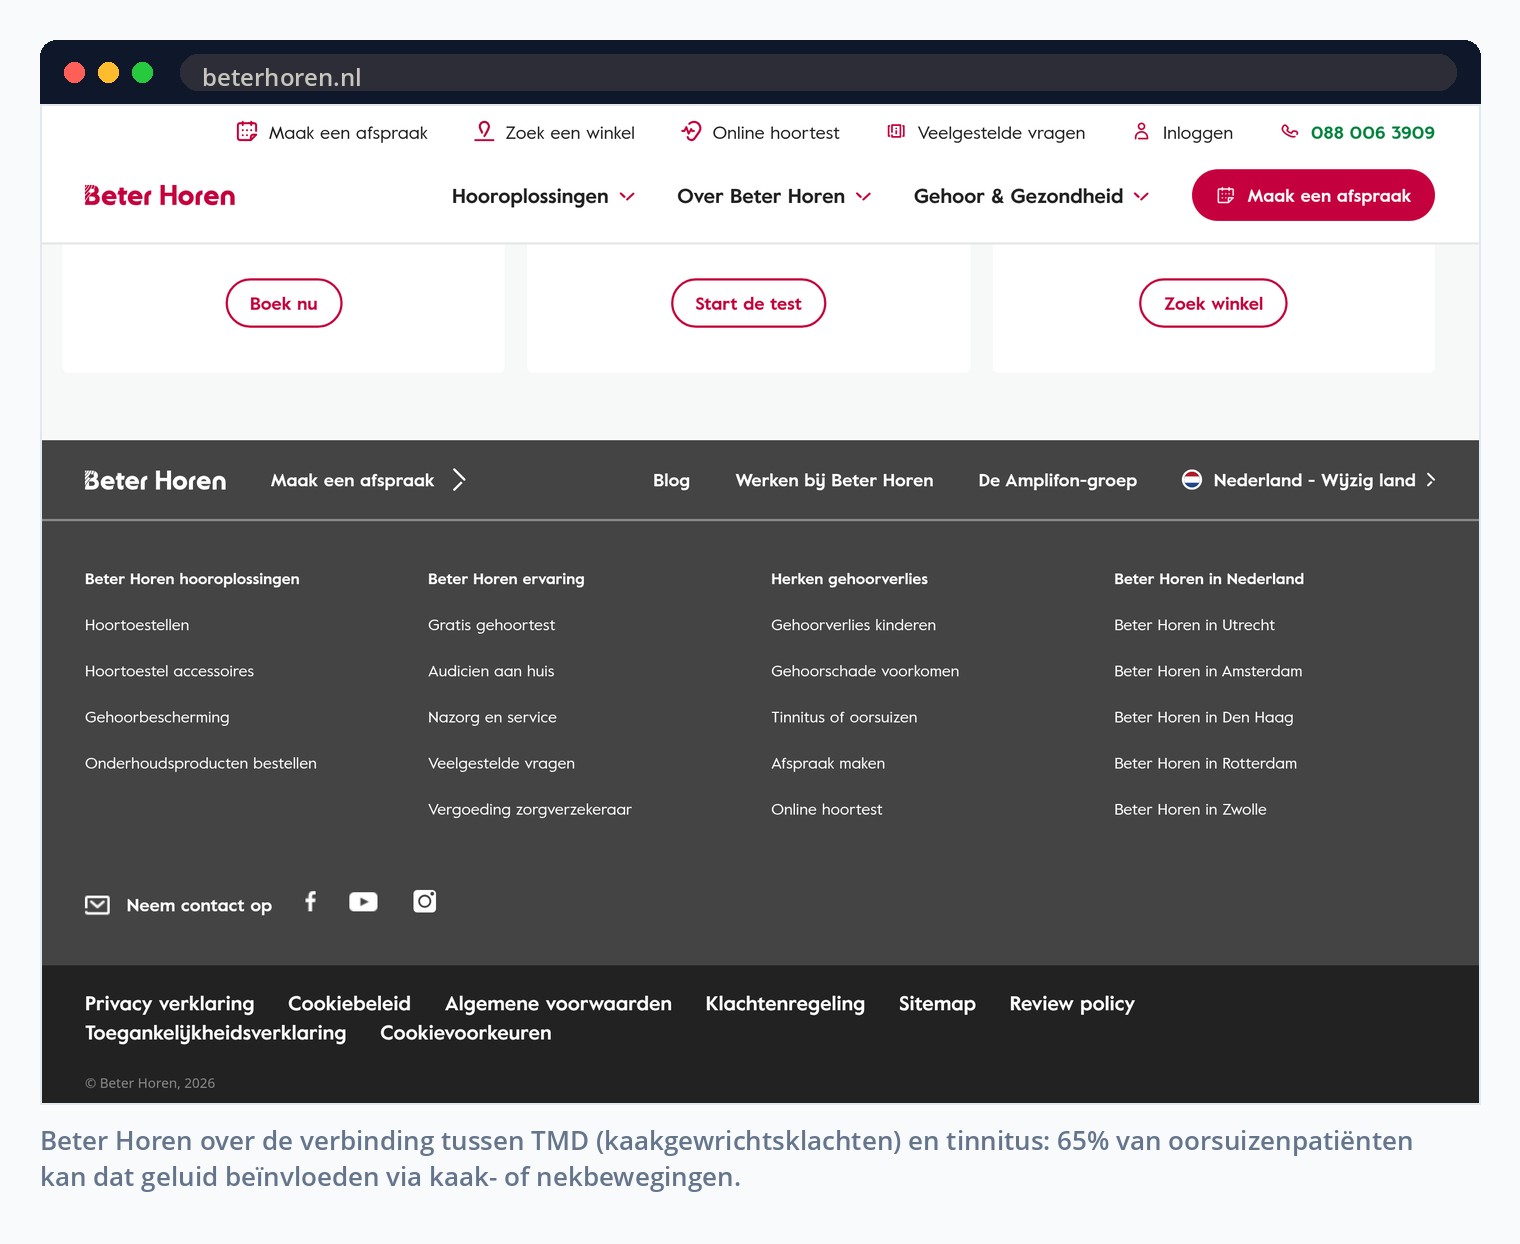Click the red Maak een afspraak button
The image size is (1520, 1244).
[x=1313, y=195]
